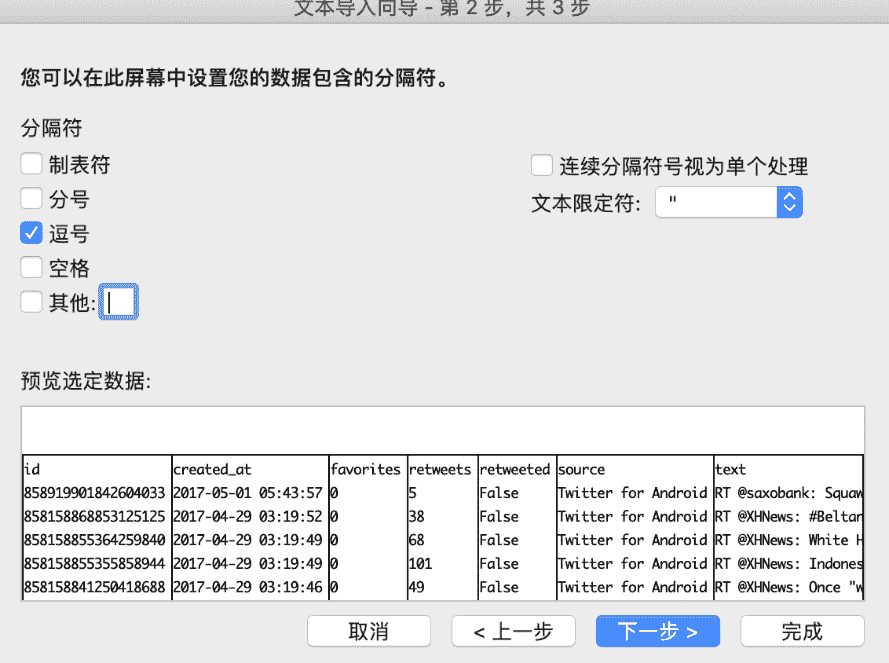Click the retweeted column header in preview
Viewport: 889px width, 663px height.
tap(514, 469)
